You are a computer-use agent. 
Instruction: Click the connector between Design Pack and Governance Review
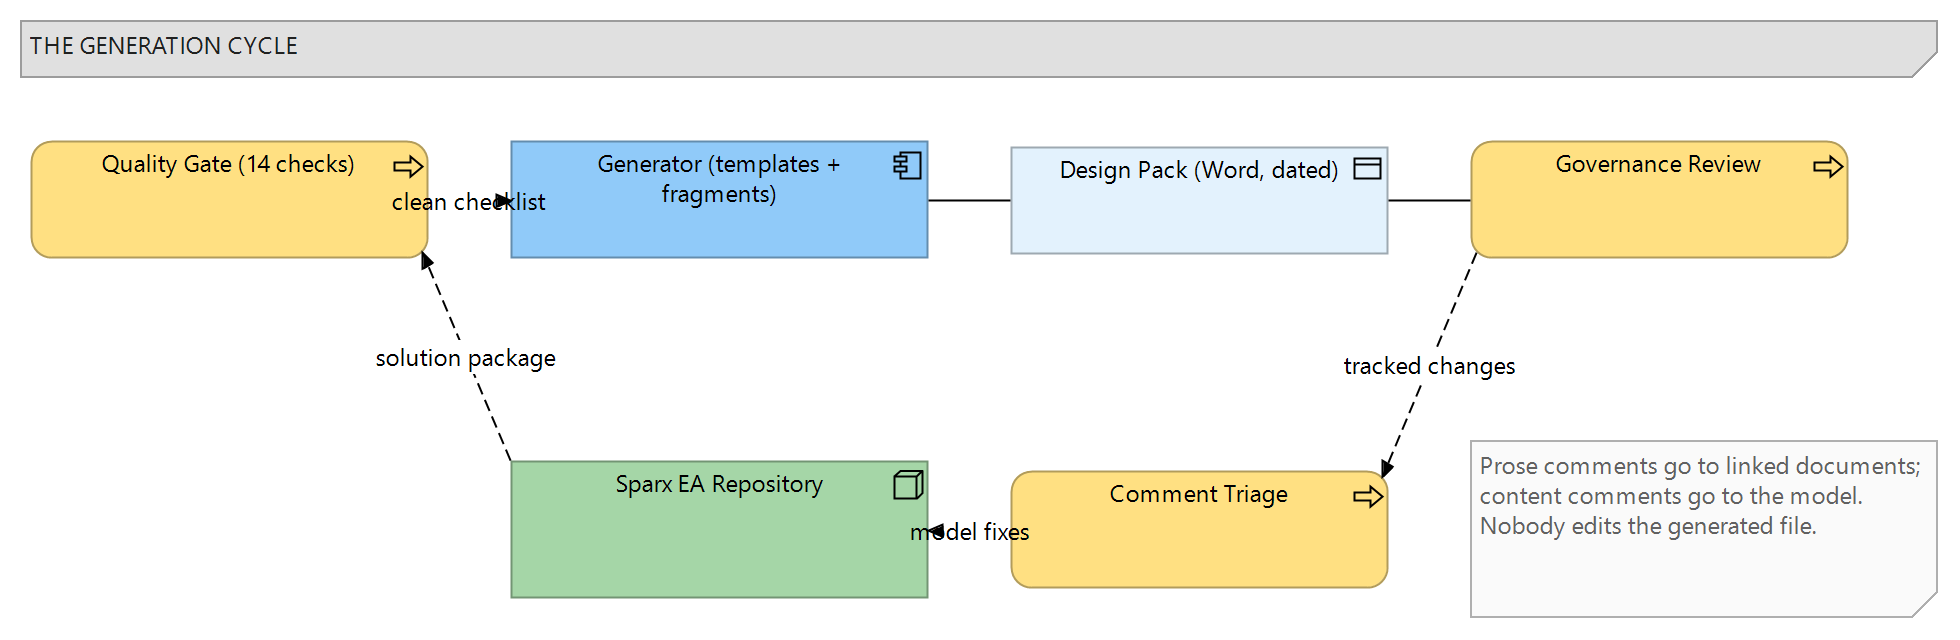1429,200
